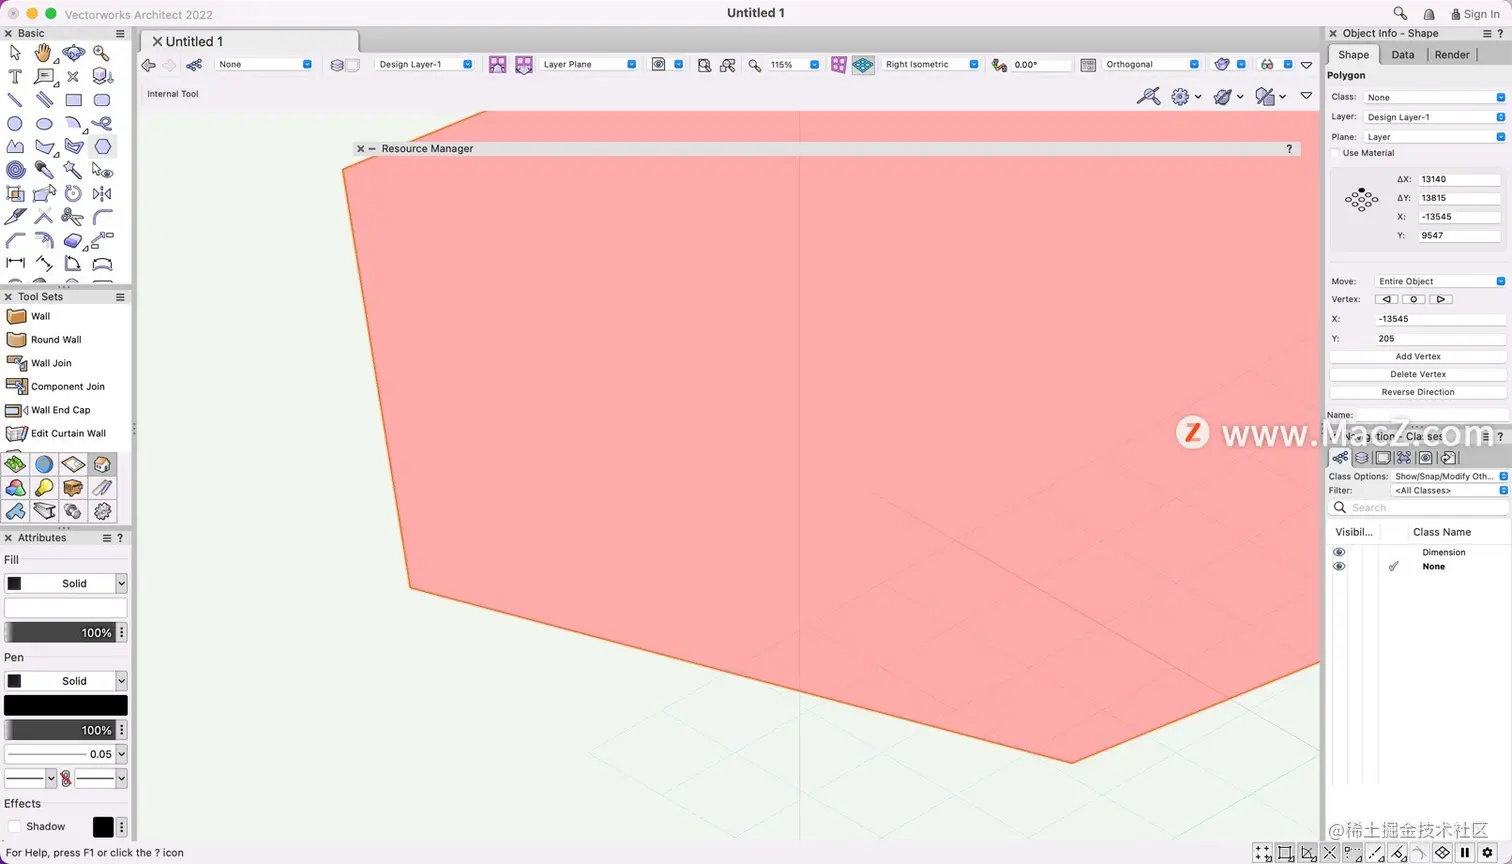Open the active Class dropdown showing None
This screenshot has height=864, width=1512.
(265, 64)
